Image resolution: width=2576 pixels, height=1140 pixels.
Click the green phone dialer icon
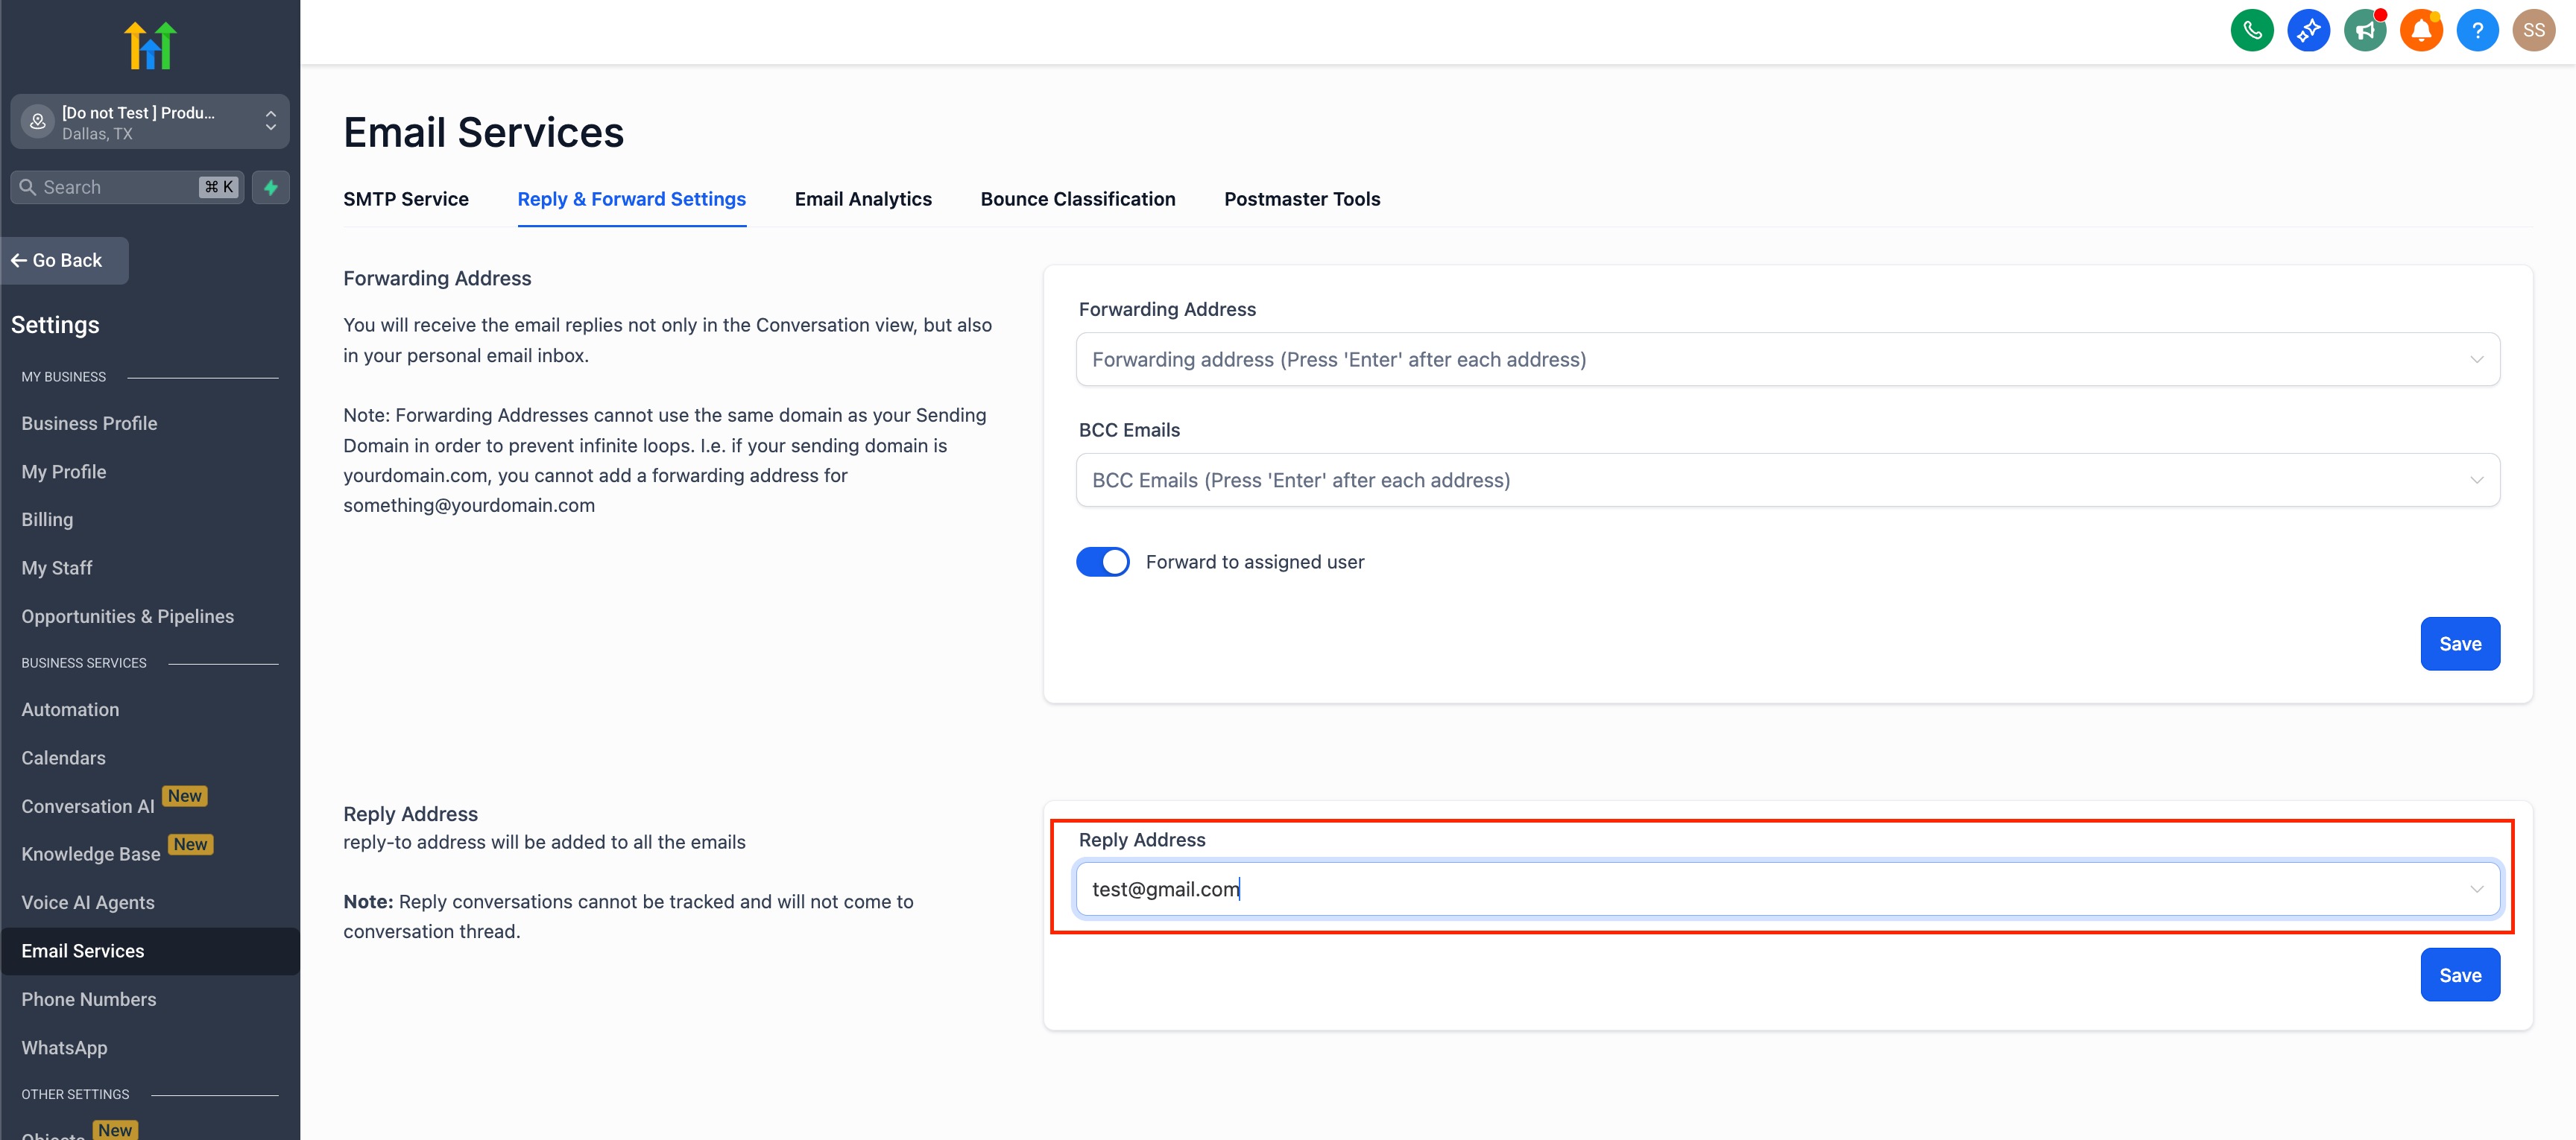click(2251, 30)
